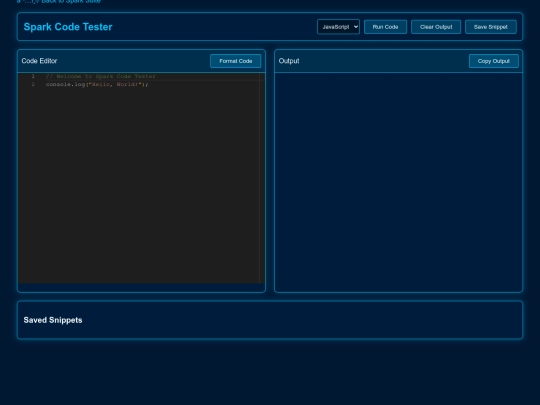540x405 pixels.
Task: Click the Saved Snippets heading
Action: 53,320
